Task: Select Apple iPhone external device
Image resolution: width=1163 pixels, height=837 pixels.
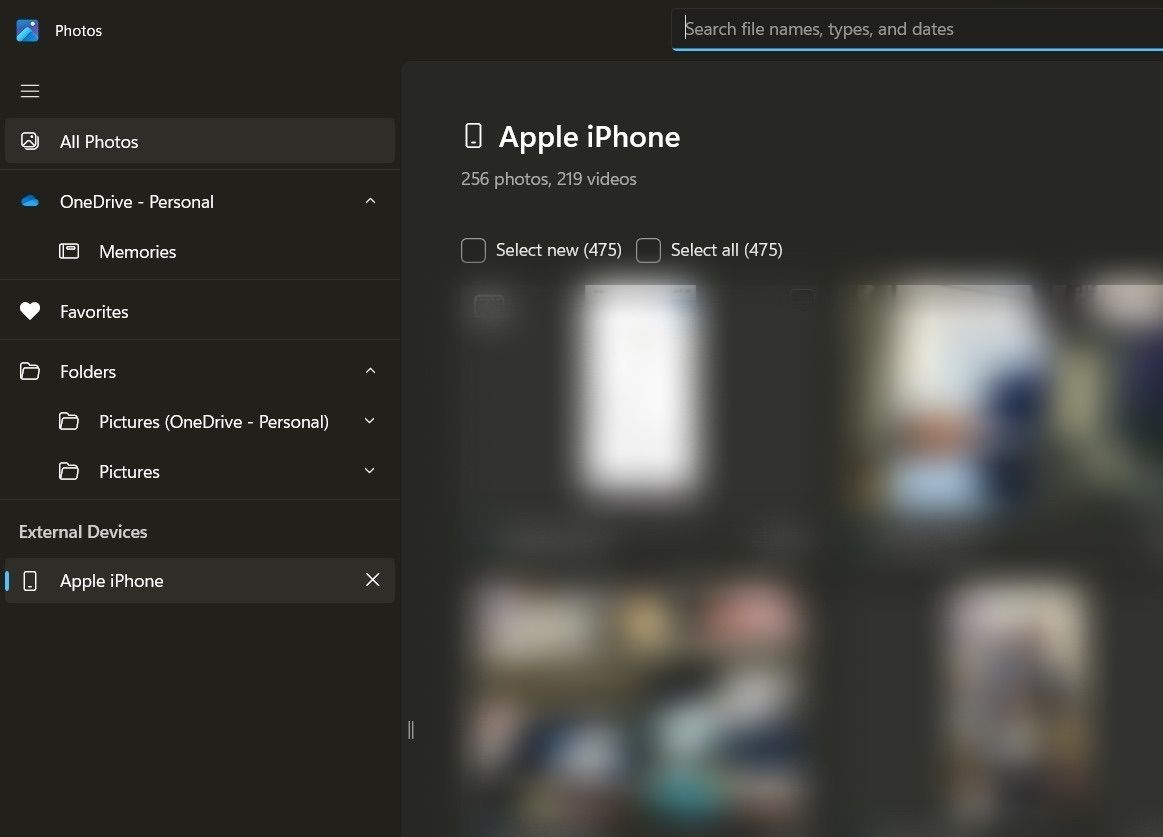Action: tap(200, 580)
